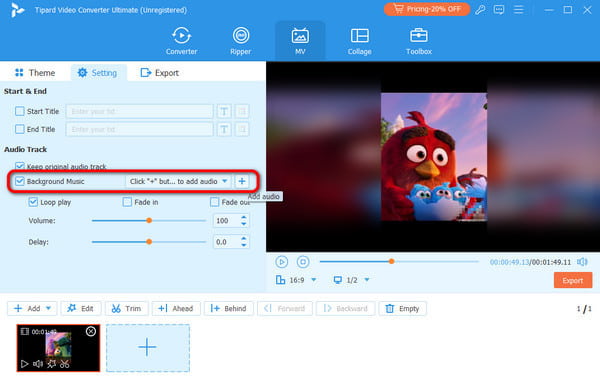Increase delay with the up stepper arrow

244,239
